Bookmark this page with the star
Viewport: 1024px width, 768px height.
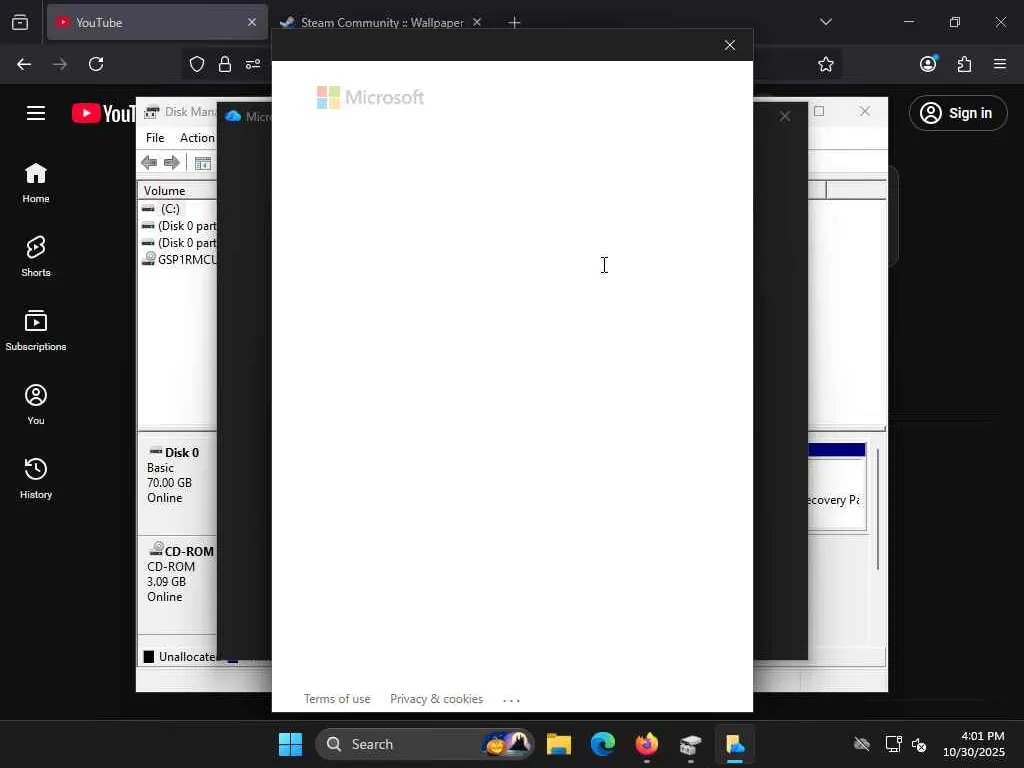click(825, 64)
